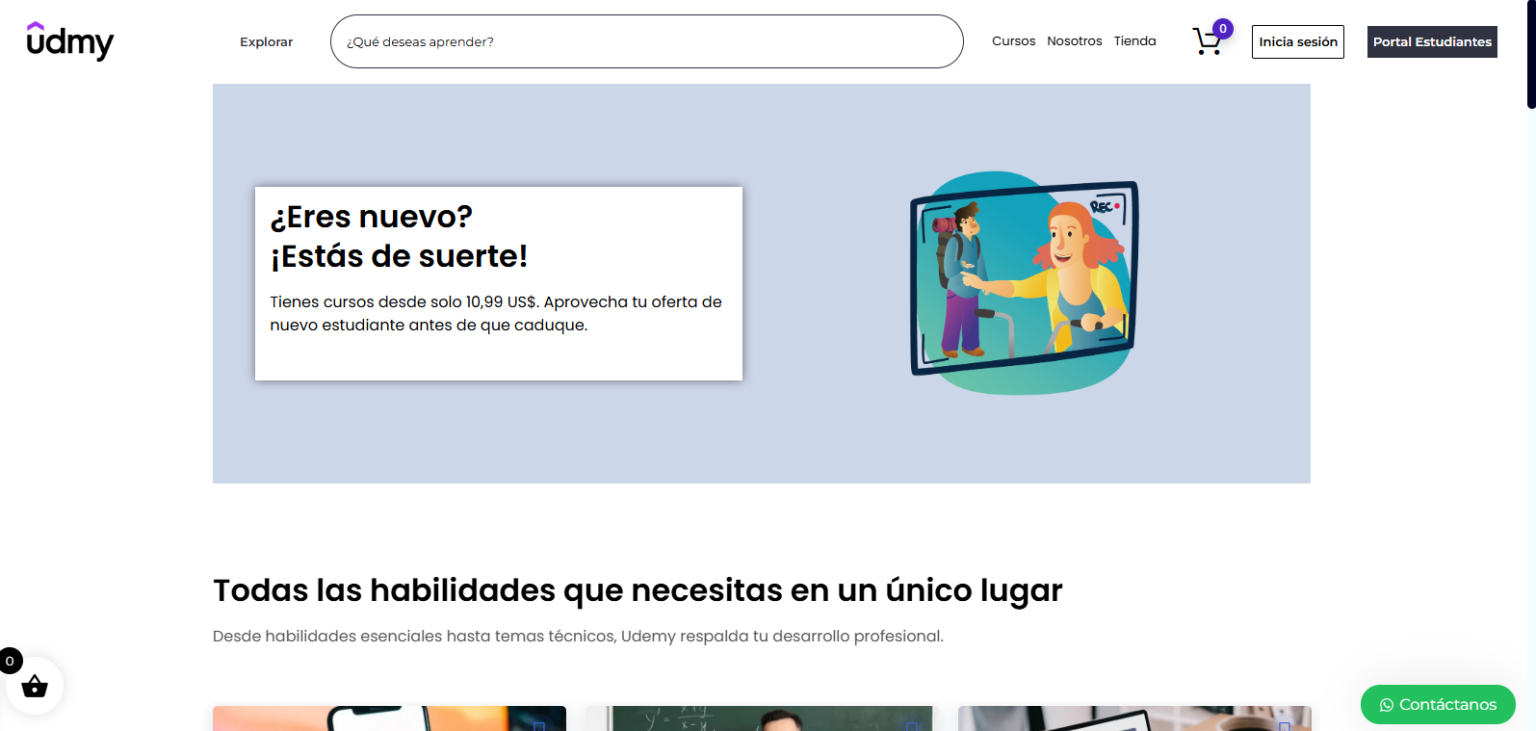Click the green Contáctanos button
This screenshot has width=1536, height=731.
point(1437,705)
